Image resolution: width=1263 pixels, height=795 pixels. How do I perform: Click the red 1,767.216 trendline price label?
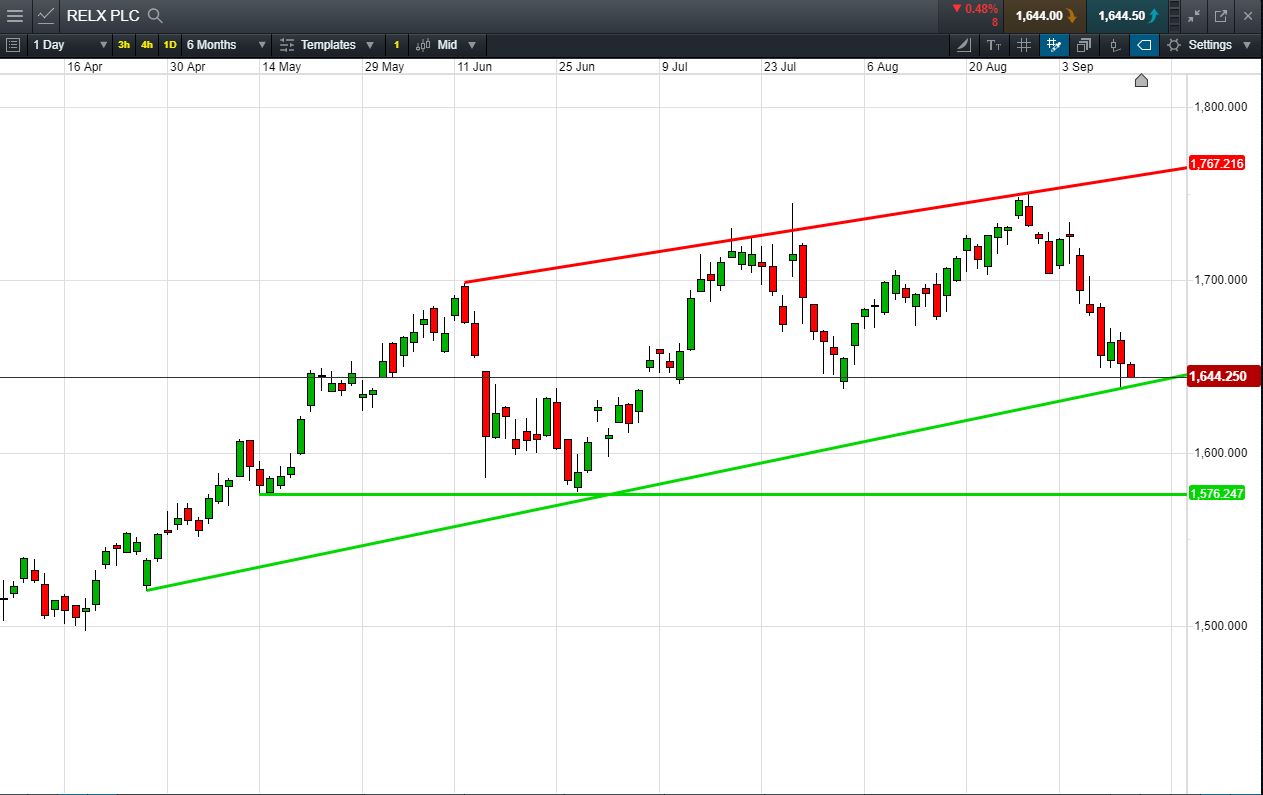click(1217, 163)
